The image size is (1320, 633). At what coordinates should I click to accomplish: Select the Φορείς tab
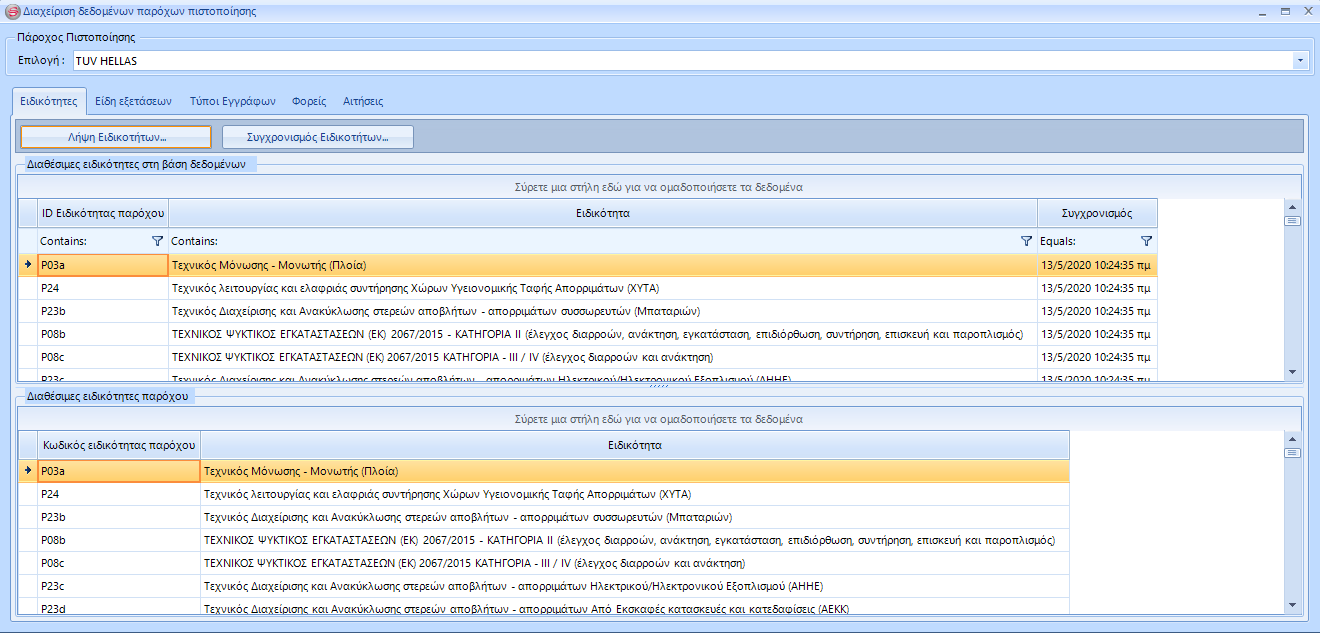pos(309,101)
